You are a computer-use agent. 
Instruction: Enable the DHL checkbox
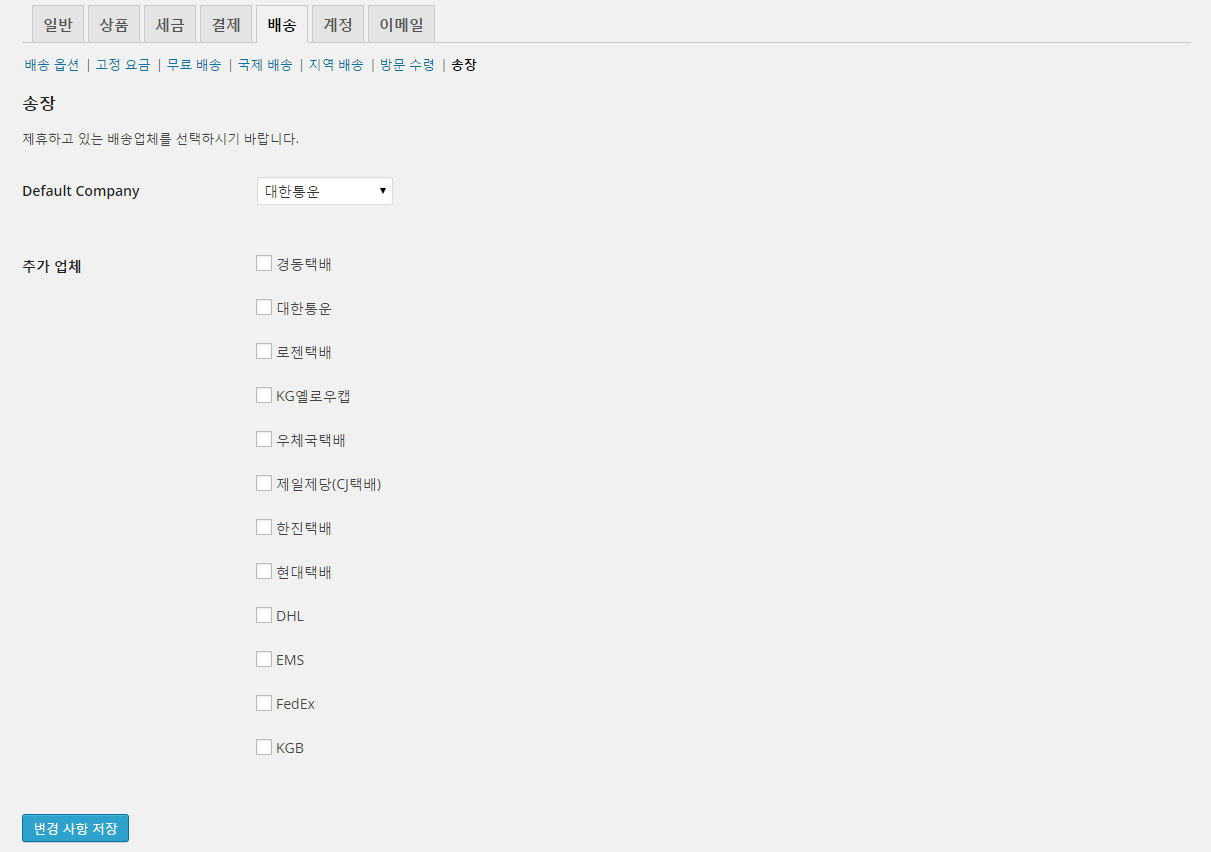click(x=264, y=615)
